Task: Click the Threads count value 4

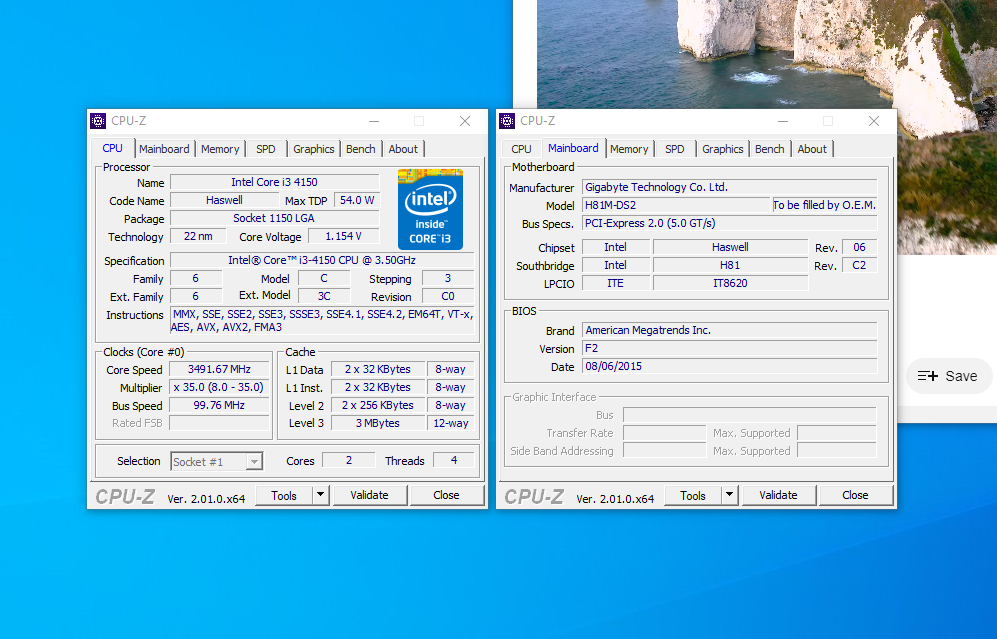Action: click(453, 460)
